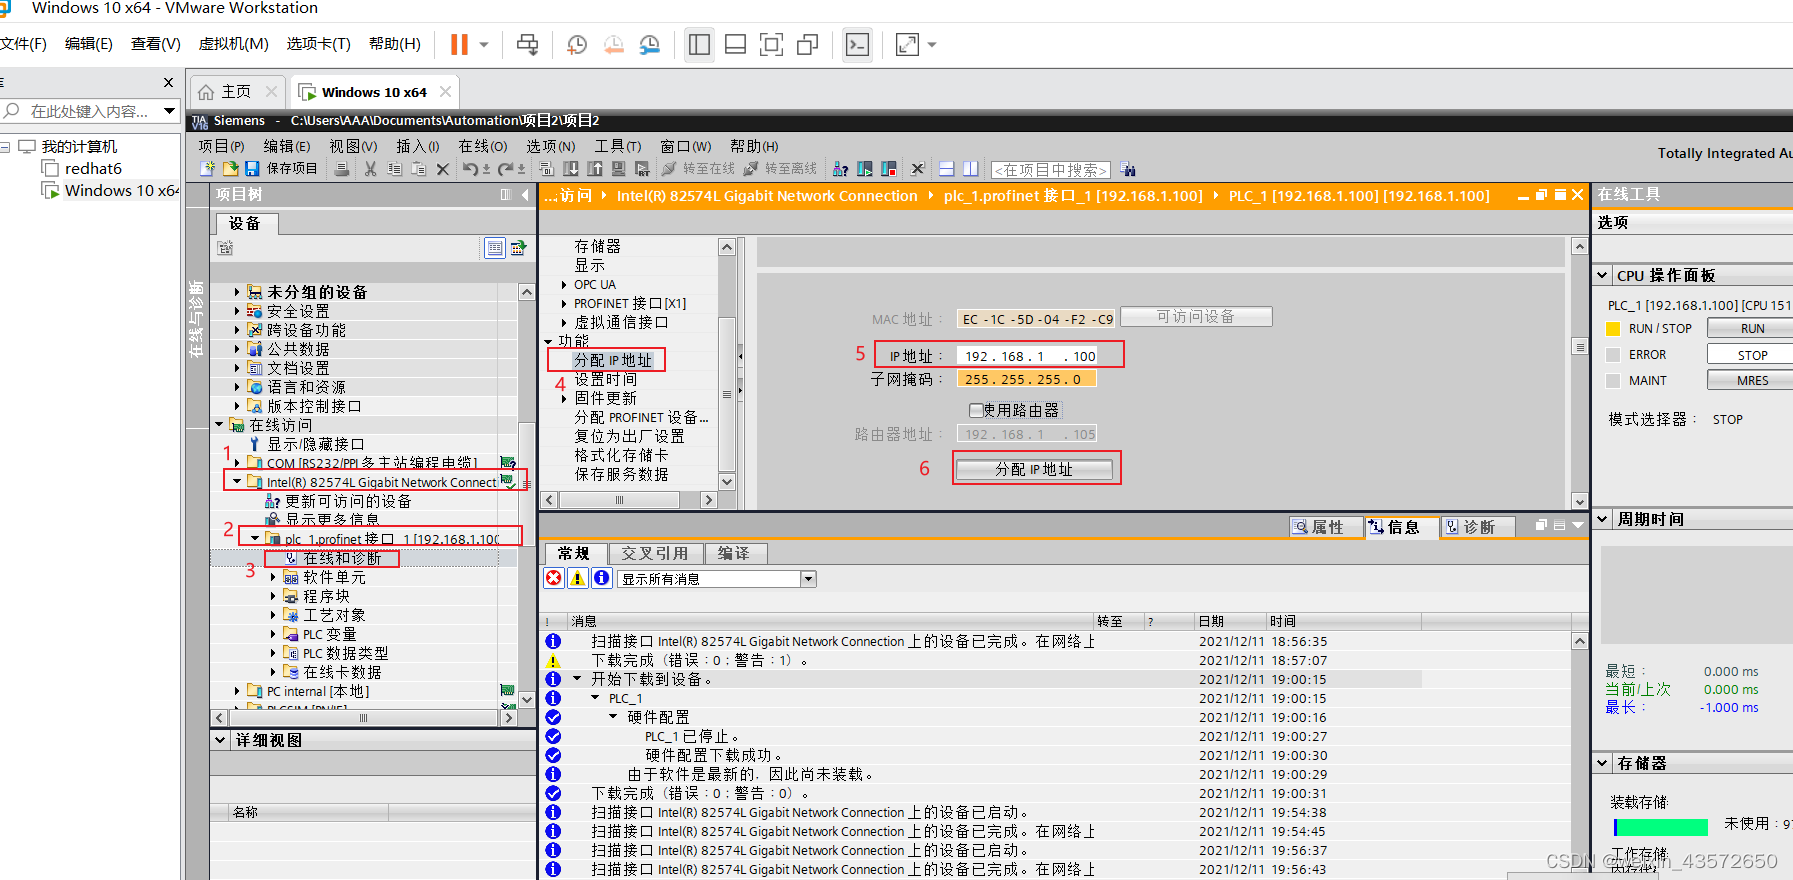Image resolution: width=1793 pixels, height=880 pixels.
Task: Collapse CPU 操作面板 section
Action: point(1602,275)
